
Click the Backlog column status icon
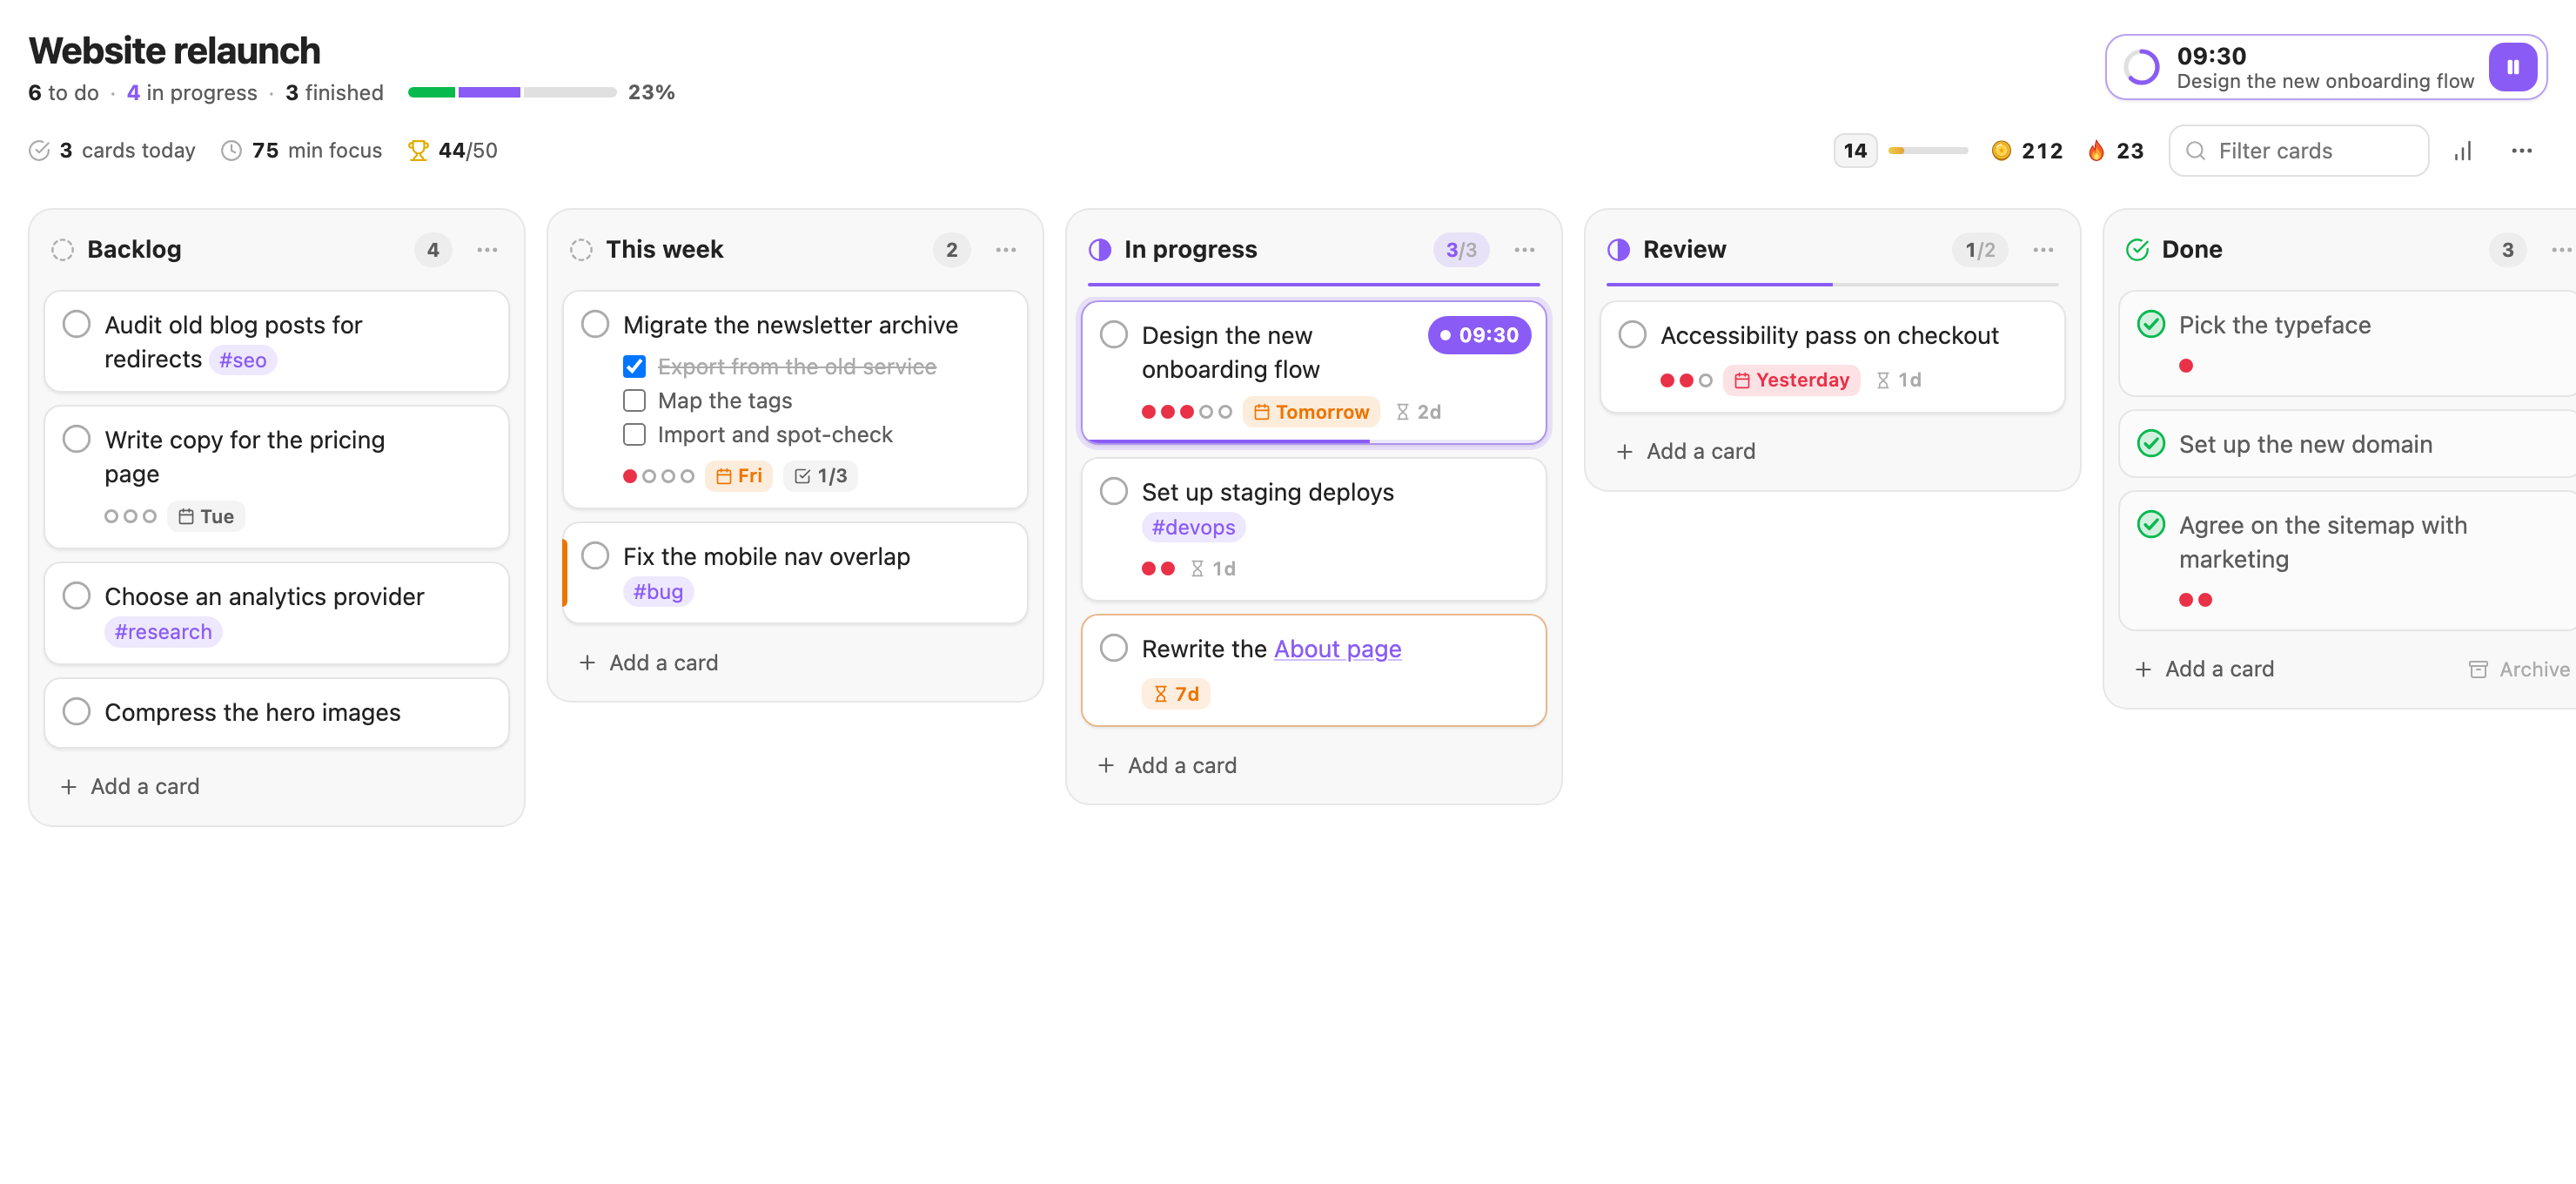point(62,250)
